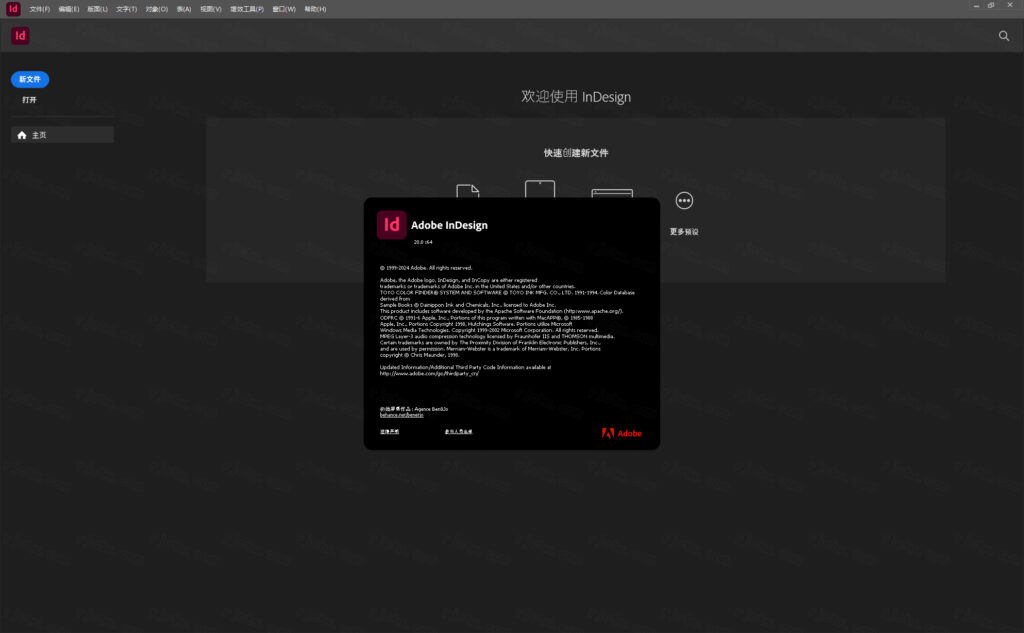
Task: Click the InDesign icon inside the splash dialog
Action: 391,224
